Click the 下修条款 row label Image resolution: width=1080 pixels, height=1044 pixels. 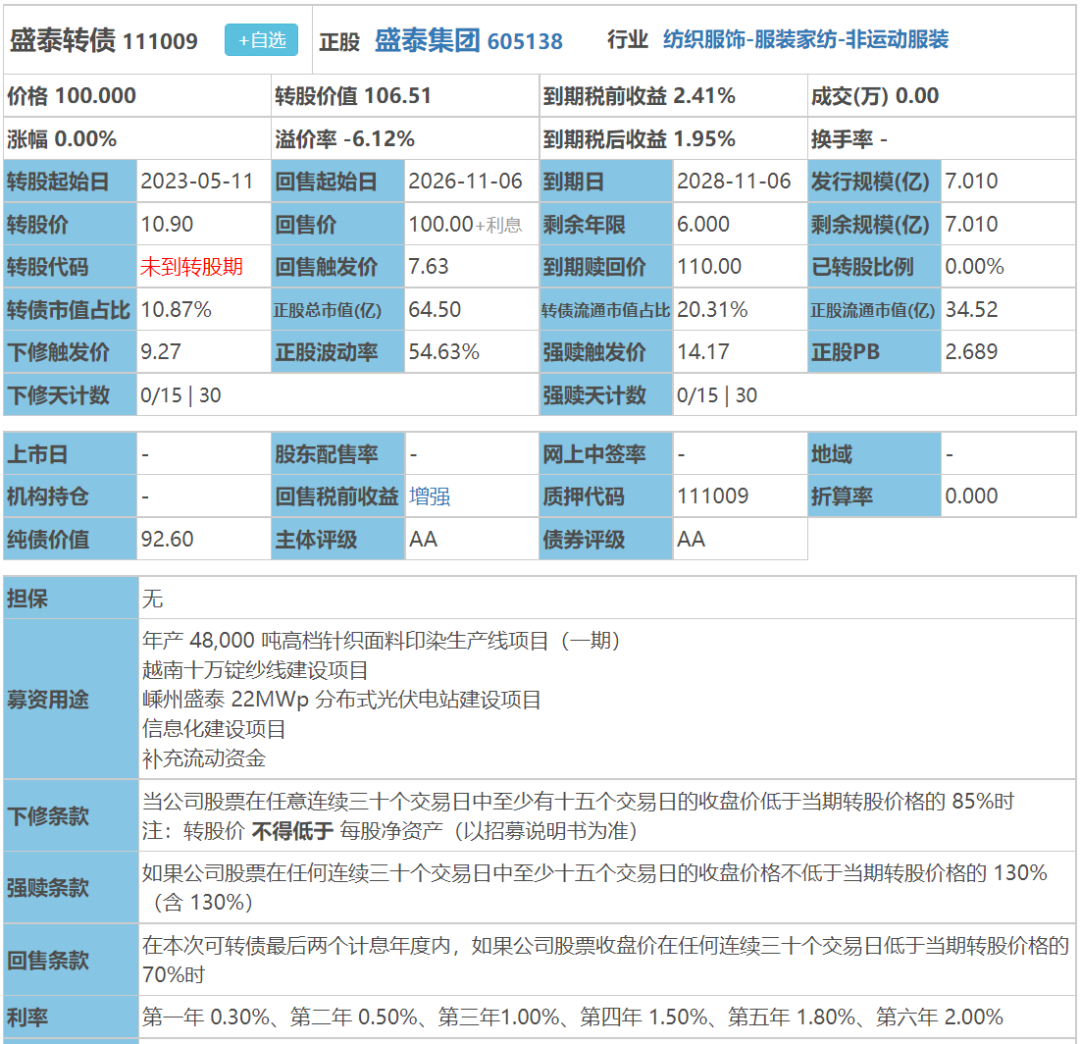pyautogui.click(x=48, y=816)
